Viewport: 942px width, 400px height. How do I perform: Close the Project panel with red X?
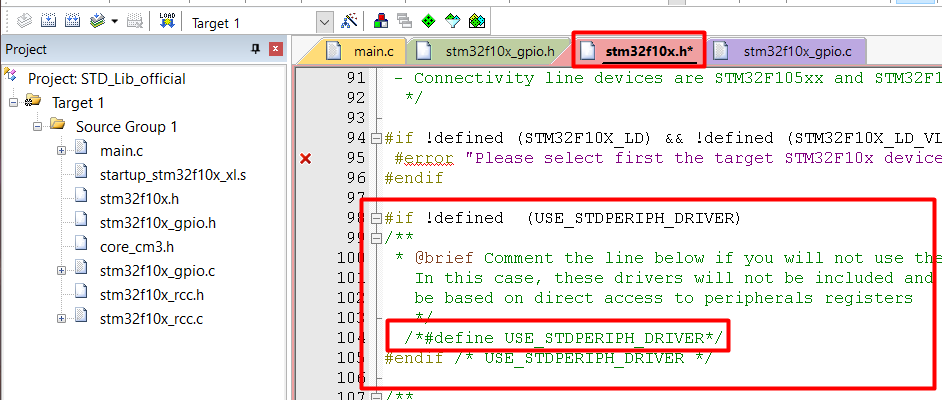(275, 49)
